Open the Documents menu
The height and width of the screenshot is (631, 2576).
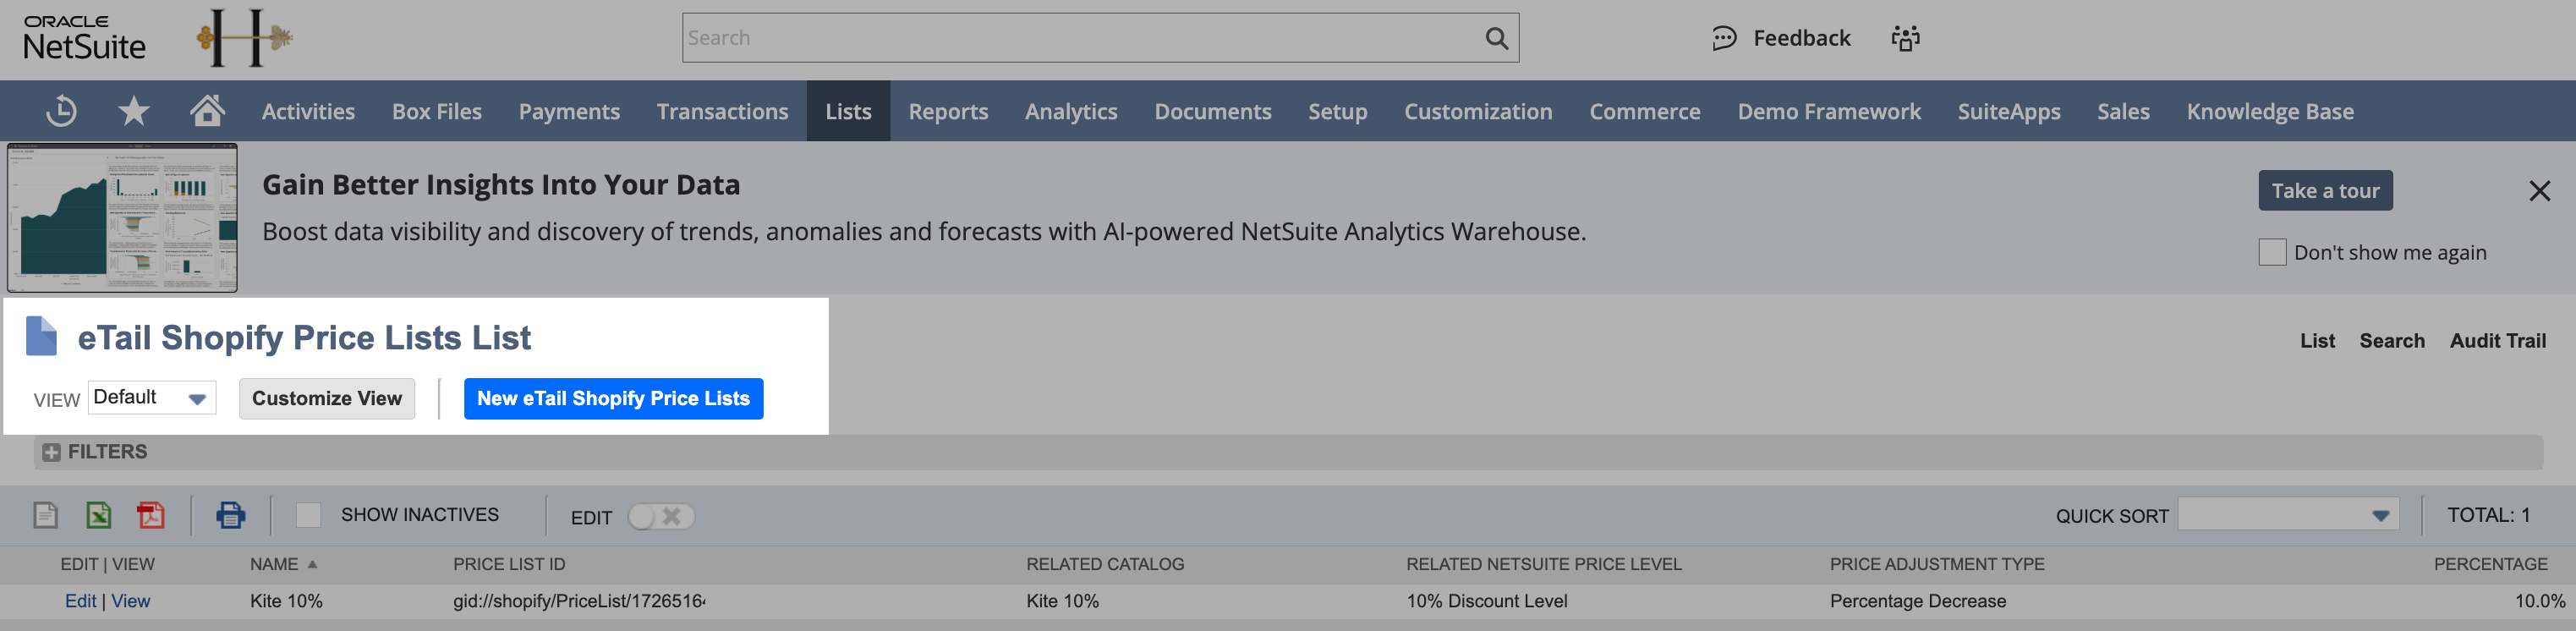click(1213, 111)
